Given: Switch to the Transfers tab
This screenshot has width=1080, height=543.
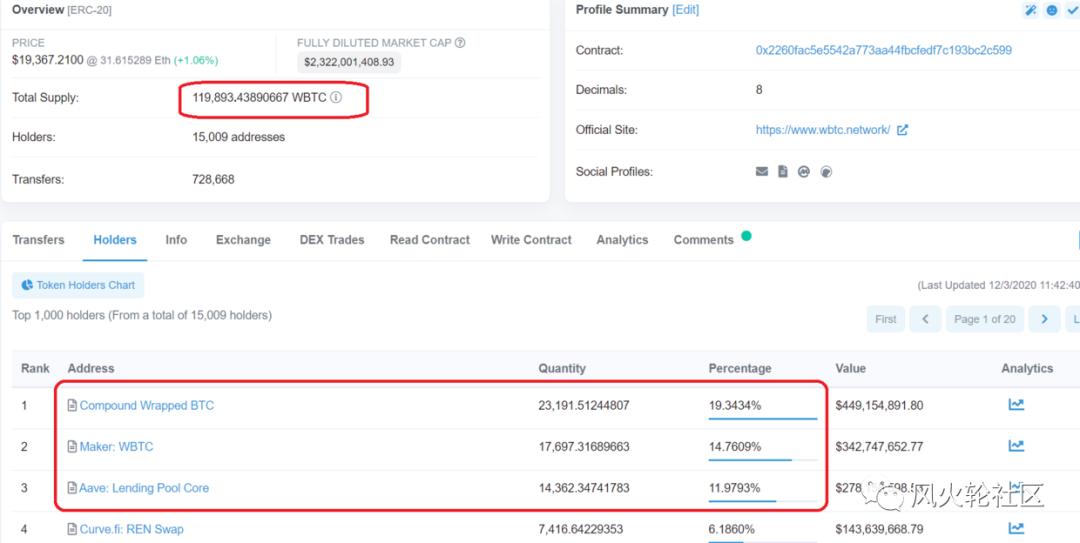Looking at the screenshot, I should 38,240.
